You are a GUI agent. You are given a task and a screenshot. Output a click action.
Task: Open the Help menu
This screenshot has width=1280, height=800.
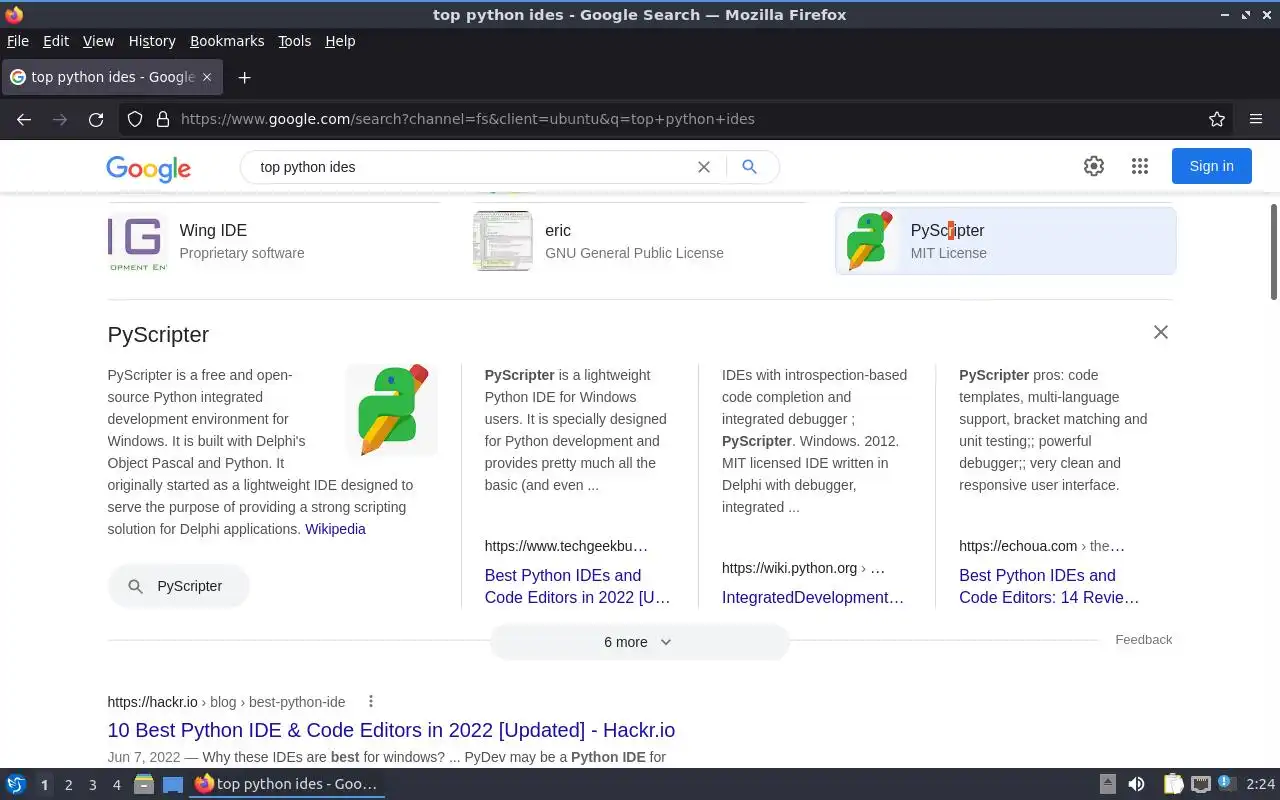click(340, 41)
